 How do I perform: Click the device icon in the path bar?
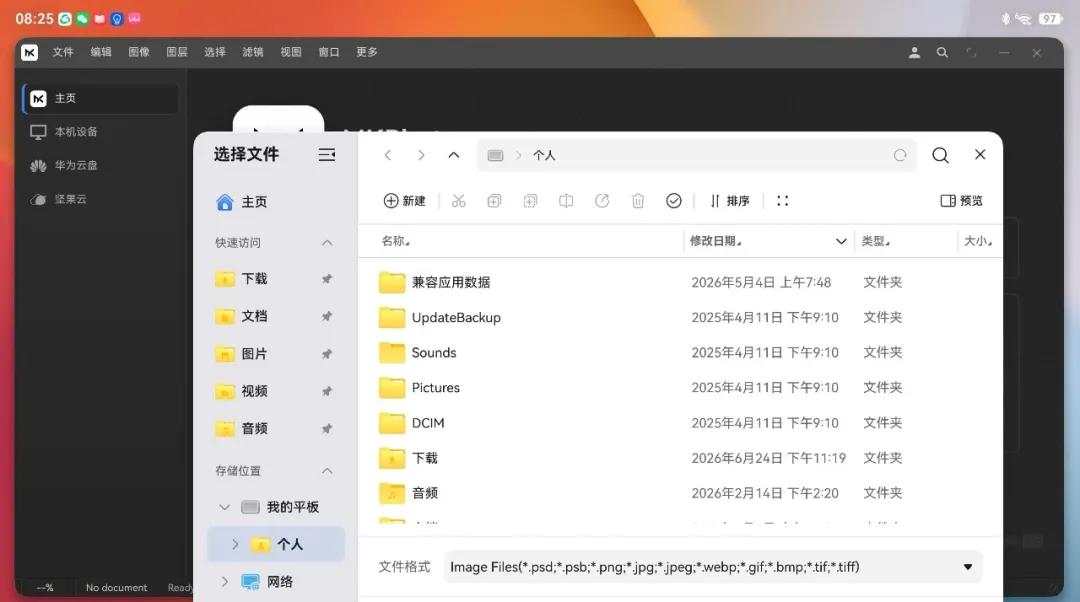tap(495, 156)
